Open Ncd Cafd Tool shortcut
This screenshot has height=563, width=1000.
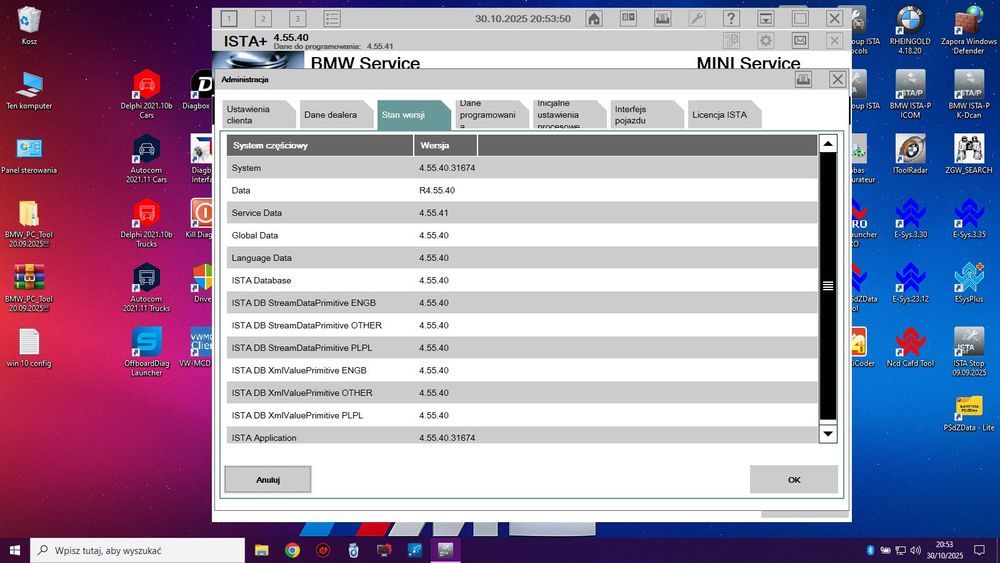coord(910,347)
